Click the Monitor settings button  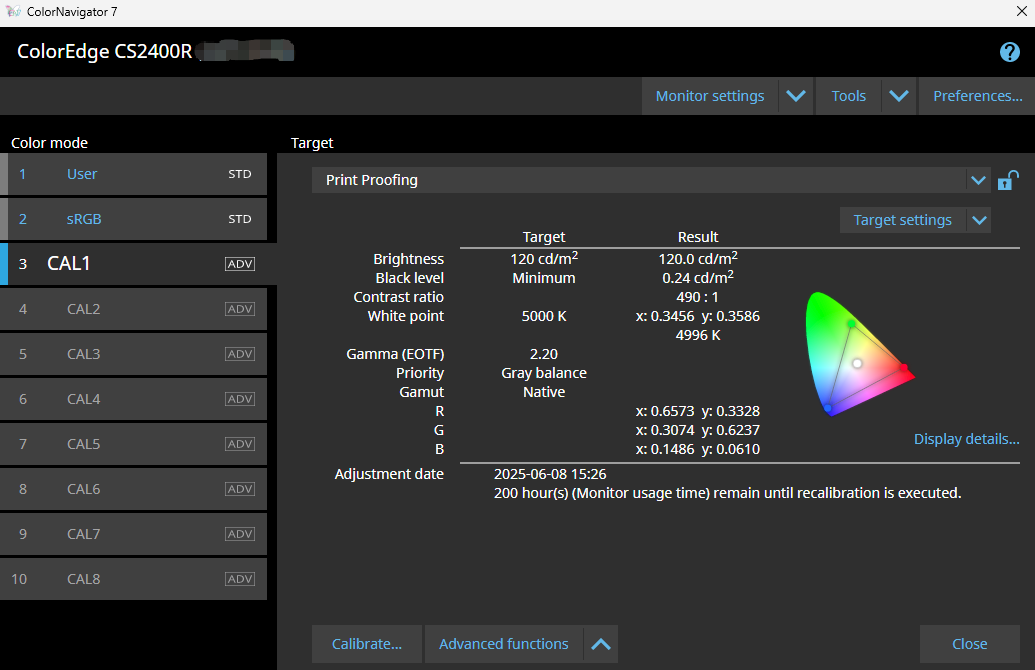[710, 96]
